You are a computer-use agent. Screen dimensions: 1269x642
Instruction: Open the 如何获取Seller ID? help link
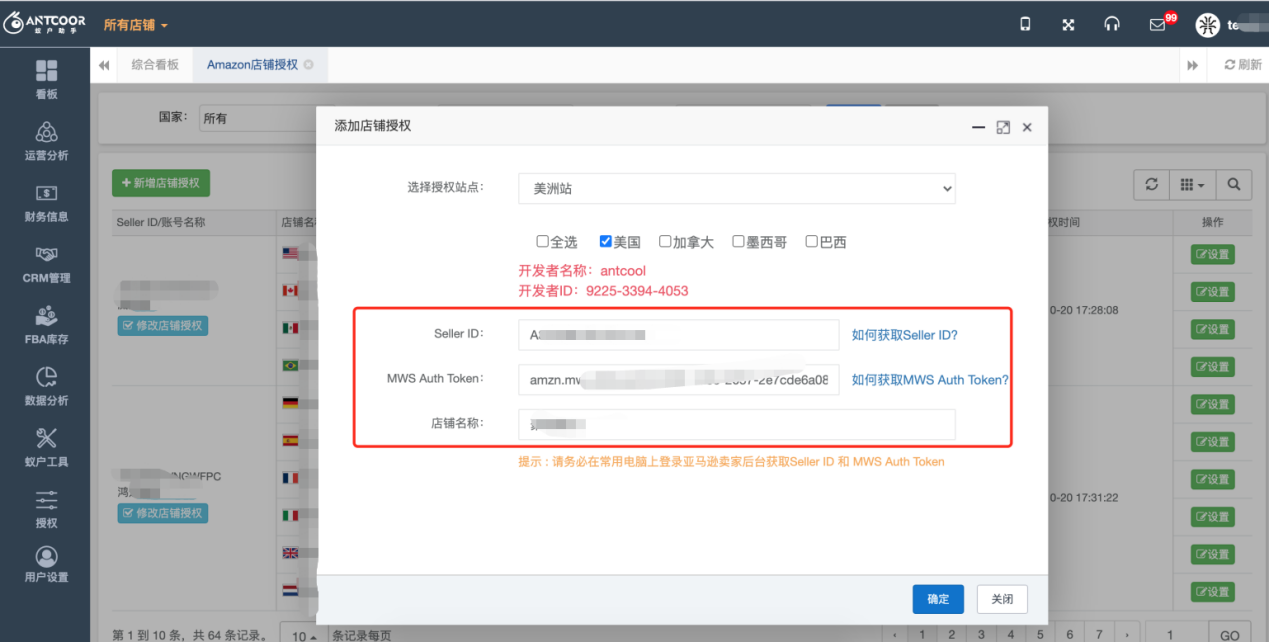[905, 335]
